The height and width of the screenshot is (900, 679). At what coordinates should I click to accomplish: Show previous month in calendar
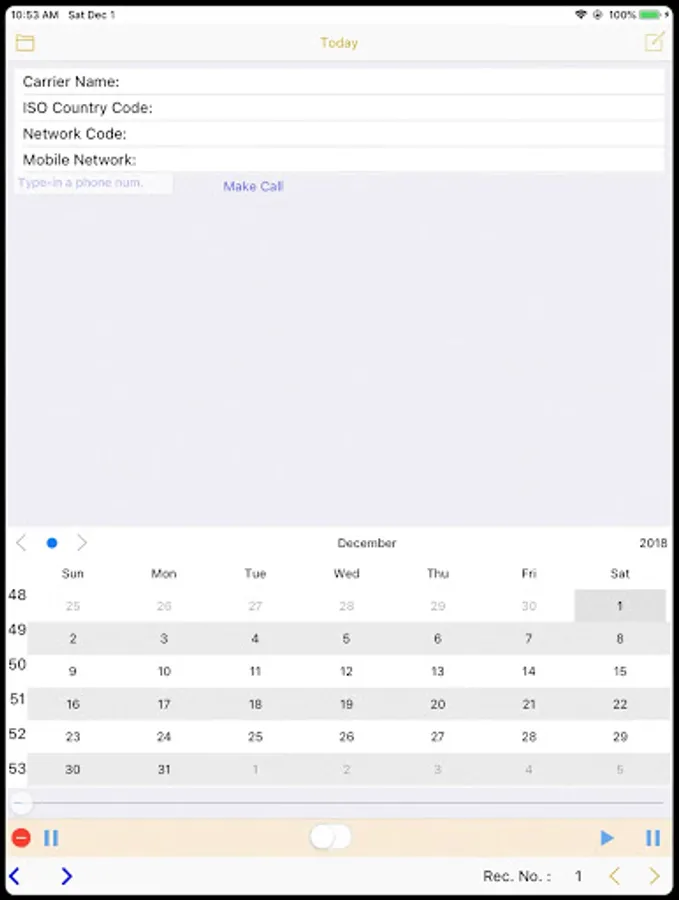pyautogui.click(x=21, y=543)
